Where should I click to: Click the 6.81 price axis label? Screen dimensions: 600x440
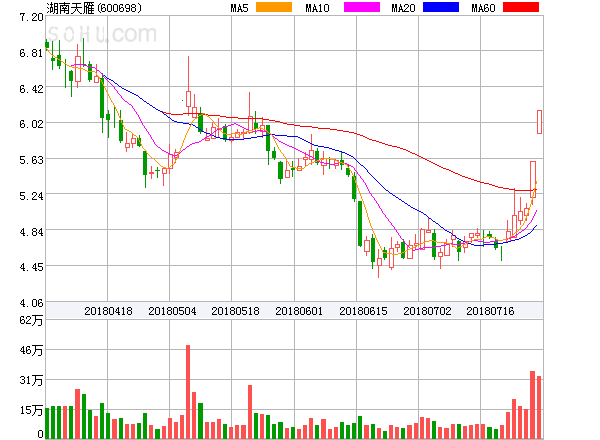pyautogui.click(x=31, y=53)
